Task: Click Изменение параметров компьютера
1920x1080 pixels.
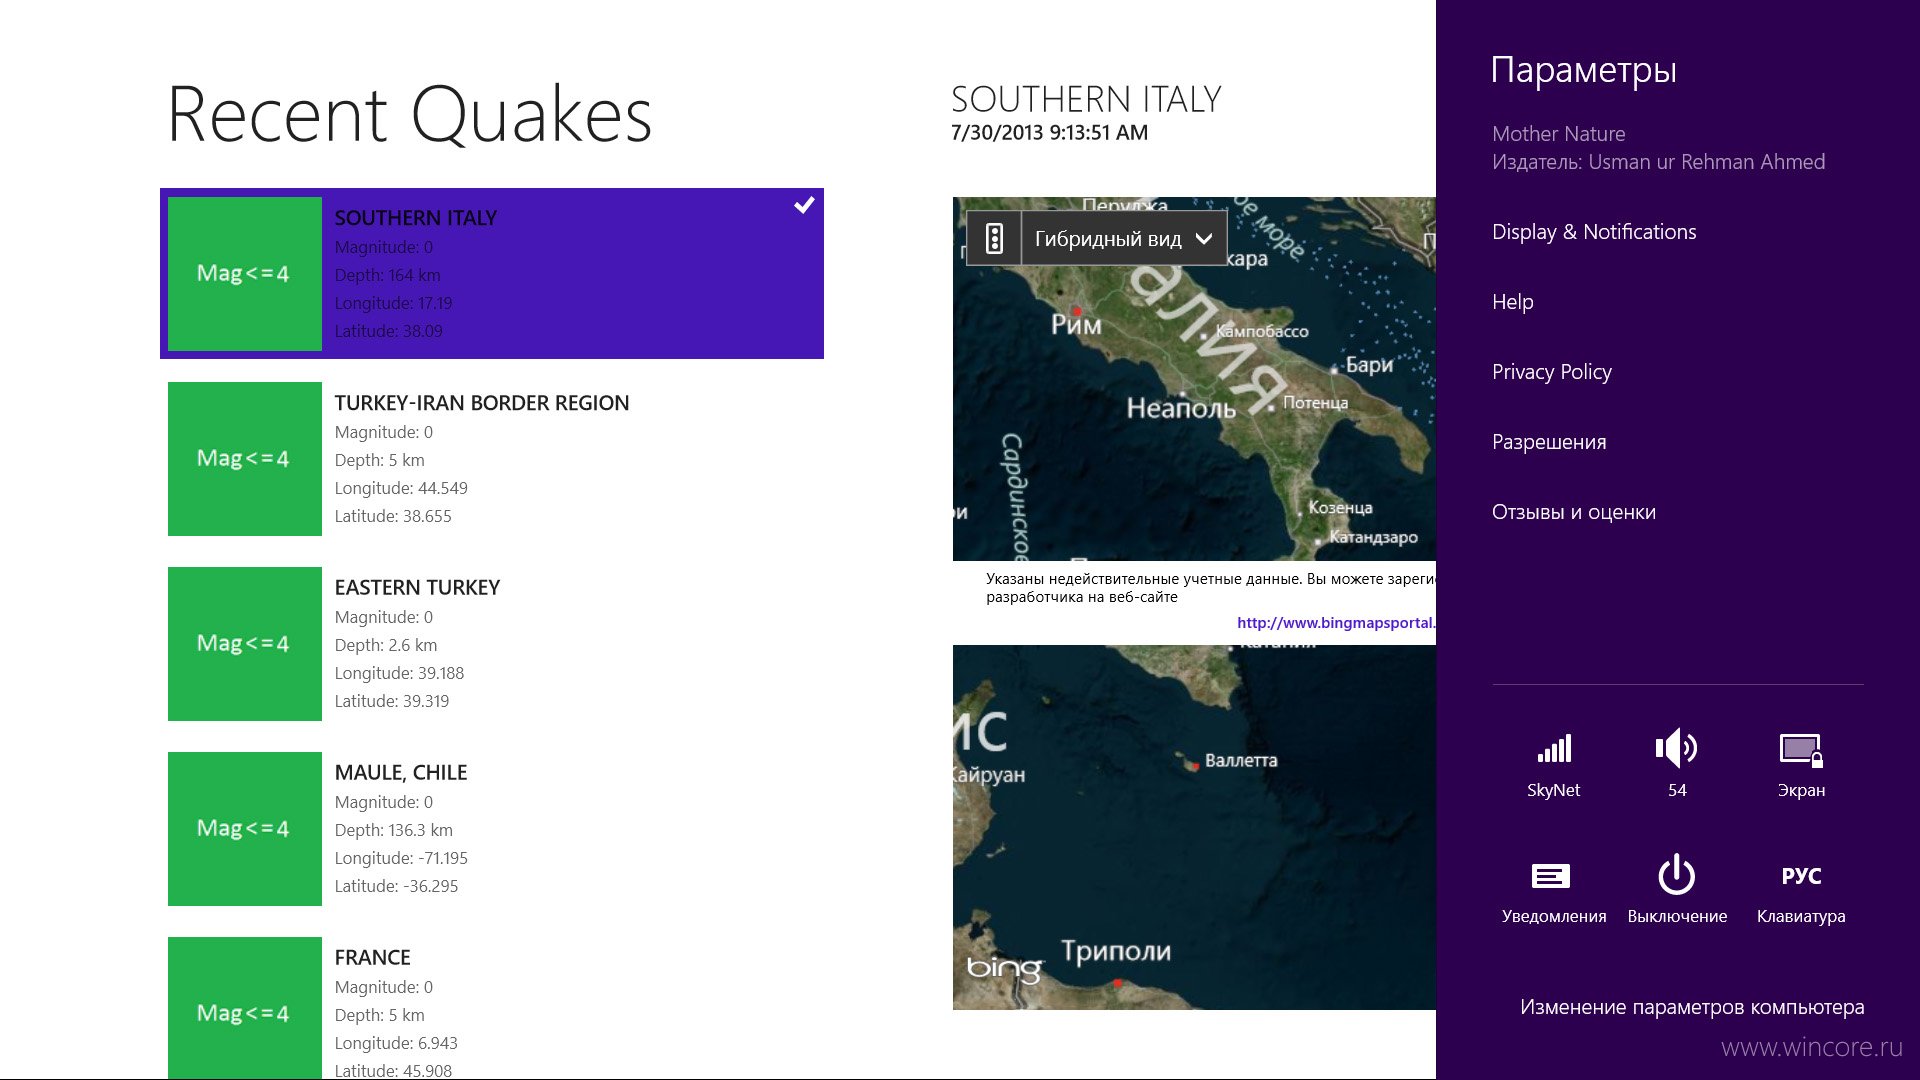Action: click(x=1692, y=1007)
